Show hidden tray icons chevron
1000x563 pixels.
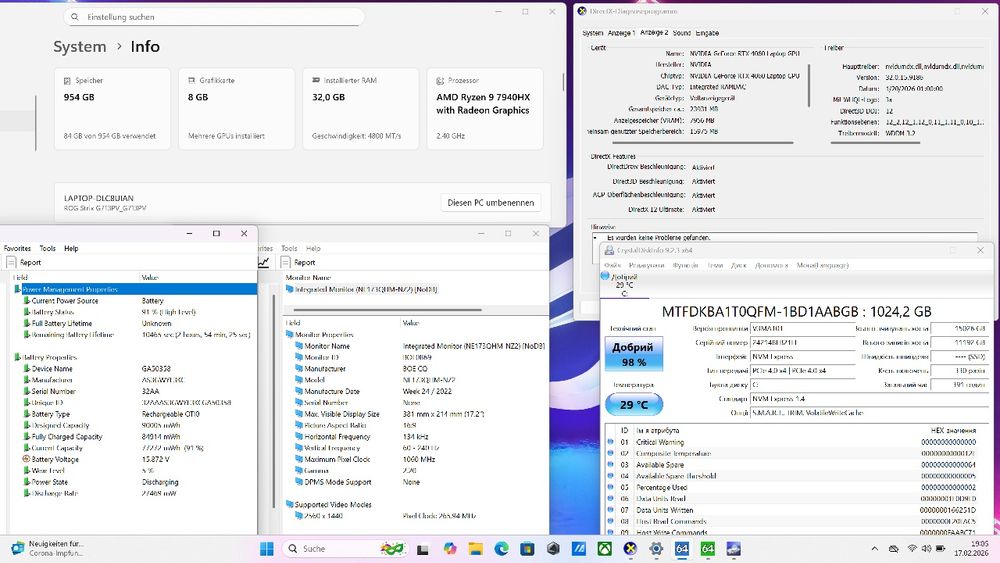[874, 548]
